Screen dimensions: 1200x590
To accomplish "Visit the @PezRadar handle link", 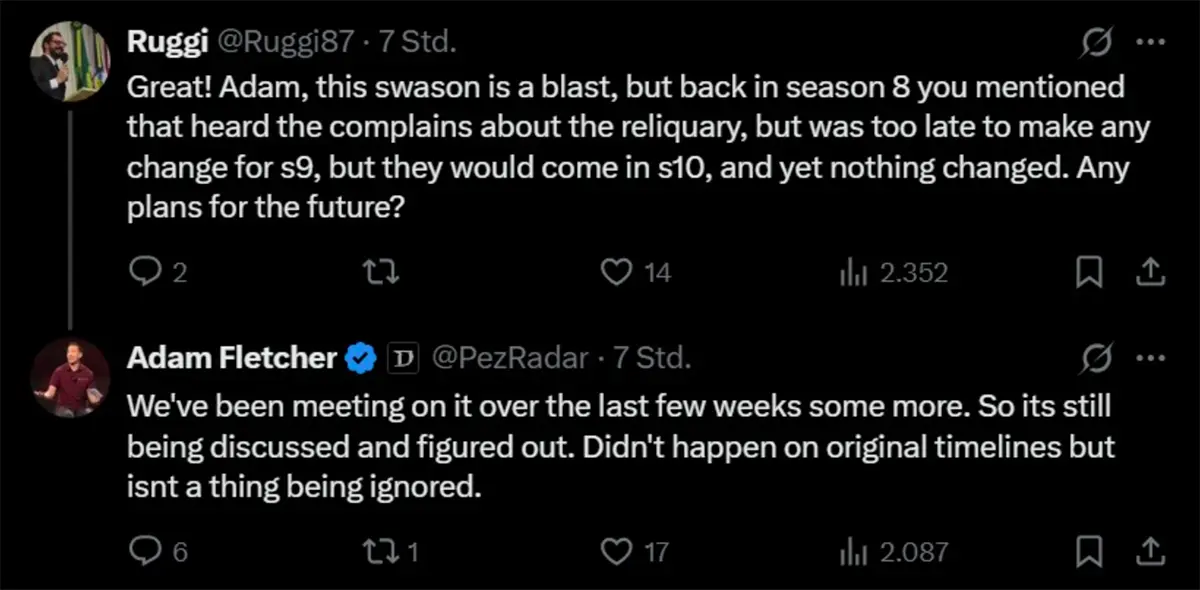I will pos(508,358).
